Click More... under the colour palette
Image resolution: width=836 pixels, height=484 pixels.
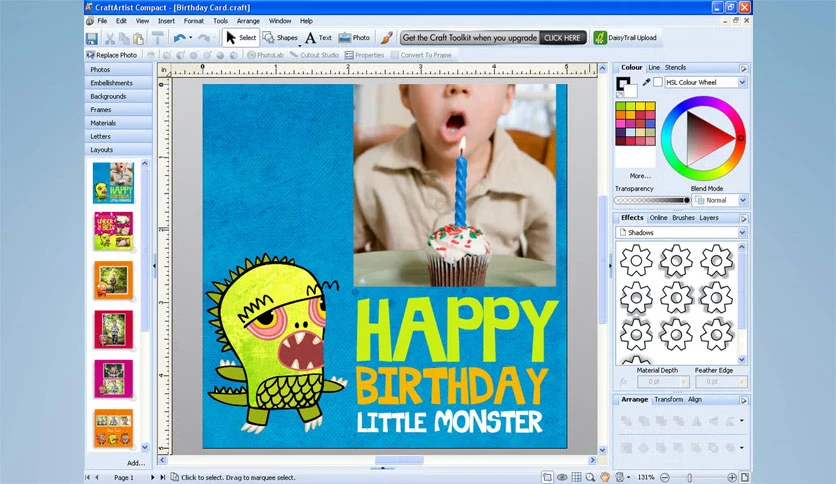click(640, 175)
